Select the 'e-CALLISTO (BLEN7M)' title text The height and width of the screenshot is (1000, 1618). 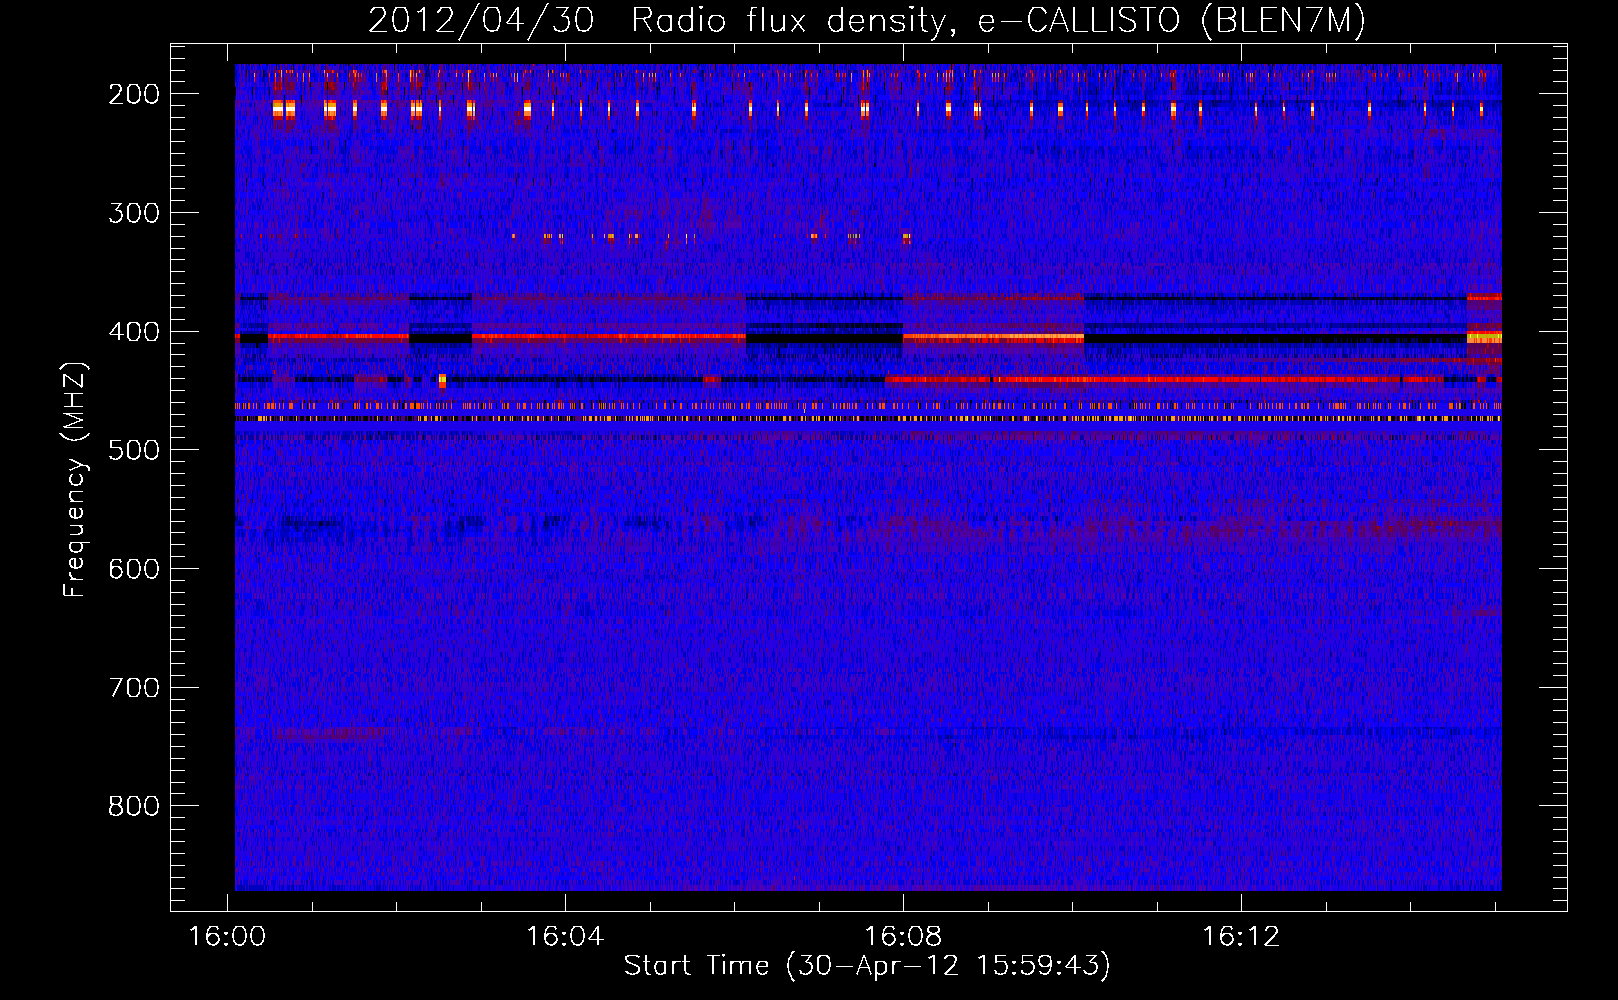pyautogui.click(x=1171, y=21)
